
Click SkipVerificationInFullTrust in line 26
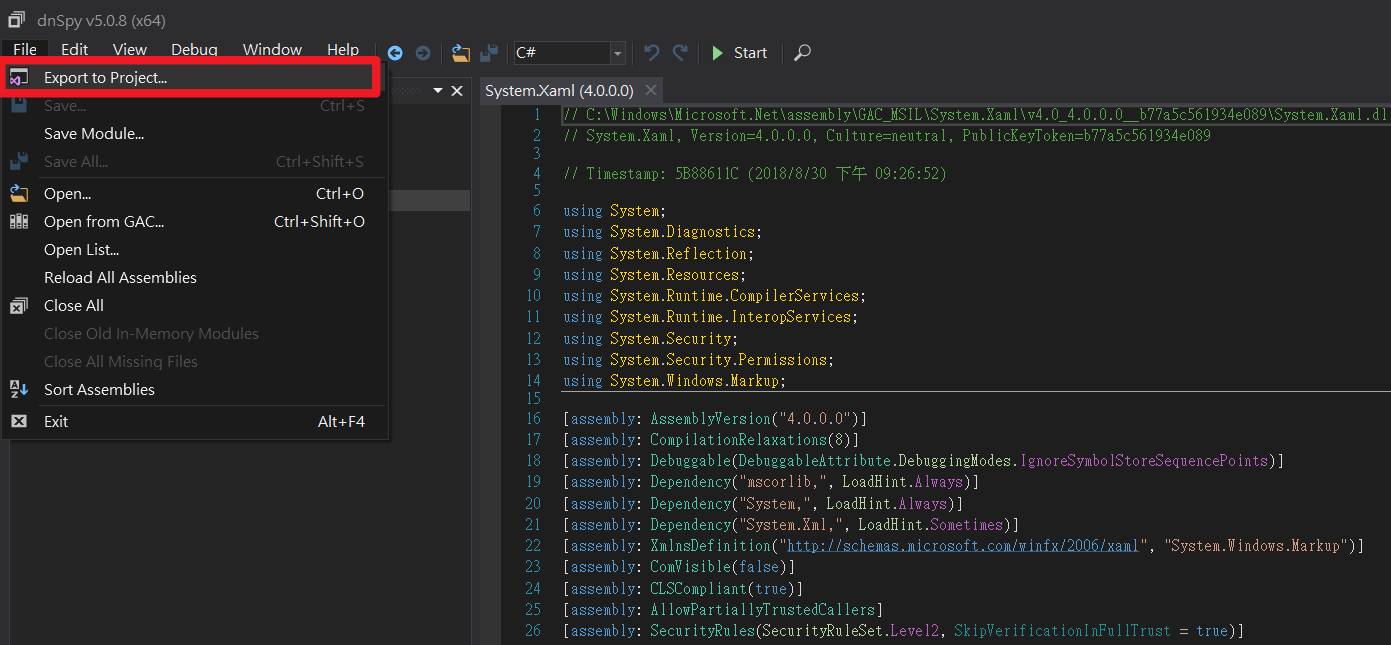coord(1061,631)
